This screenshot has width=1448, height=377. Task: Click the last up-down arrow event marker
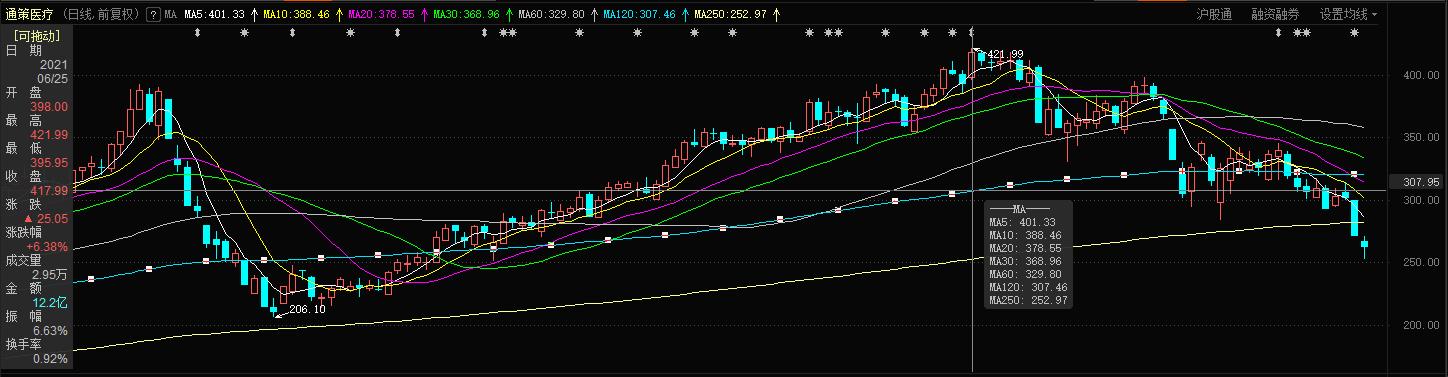(x=1277, y=34)
